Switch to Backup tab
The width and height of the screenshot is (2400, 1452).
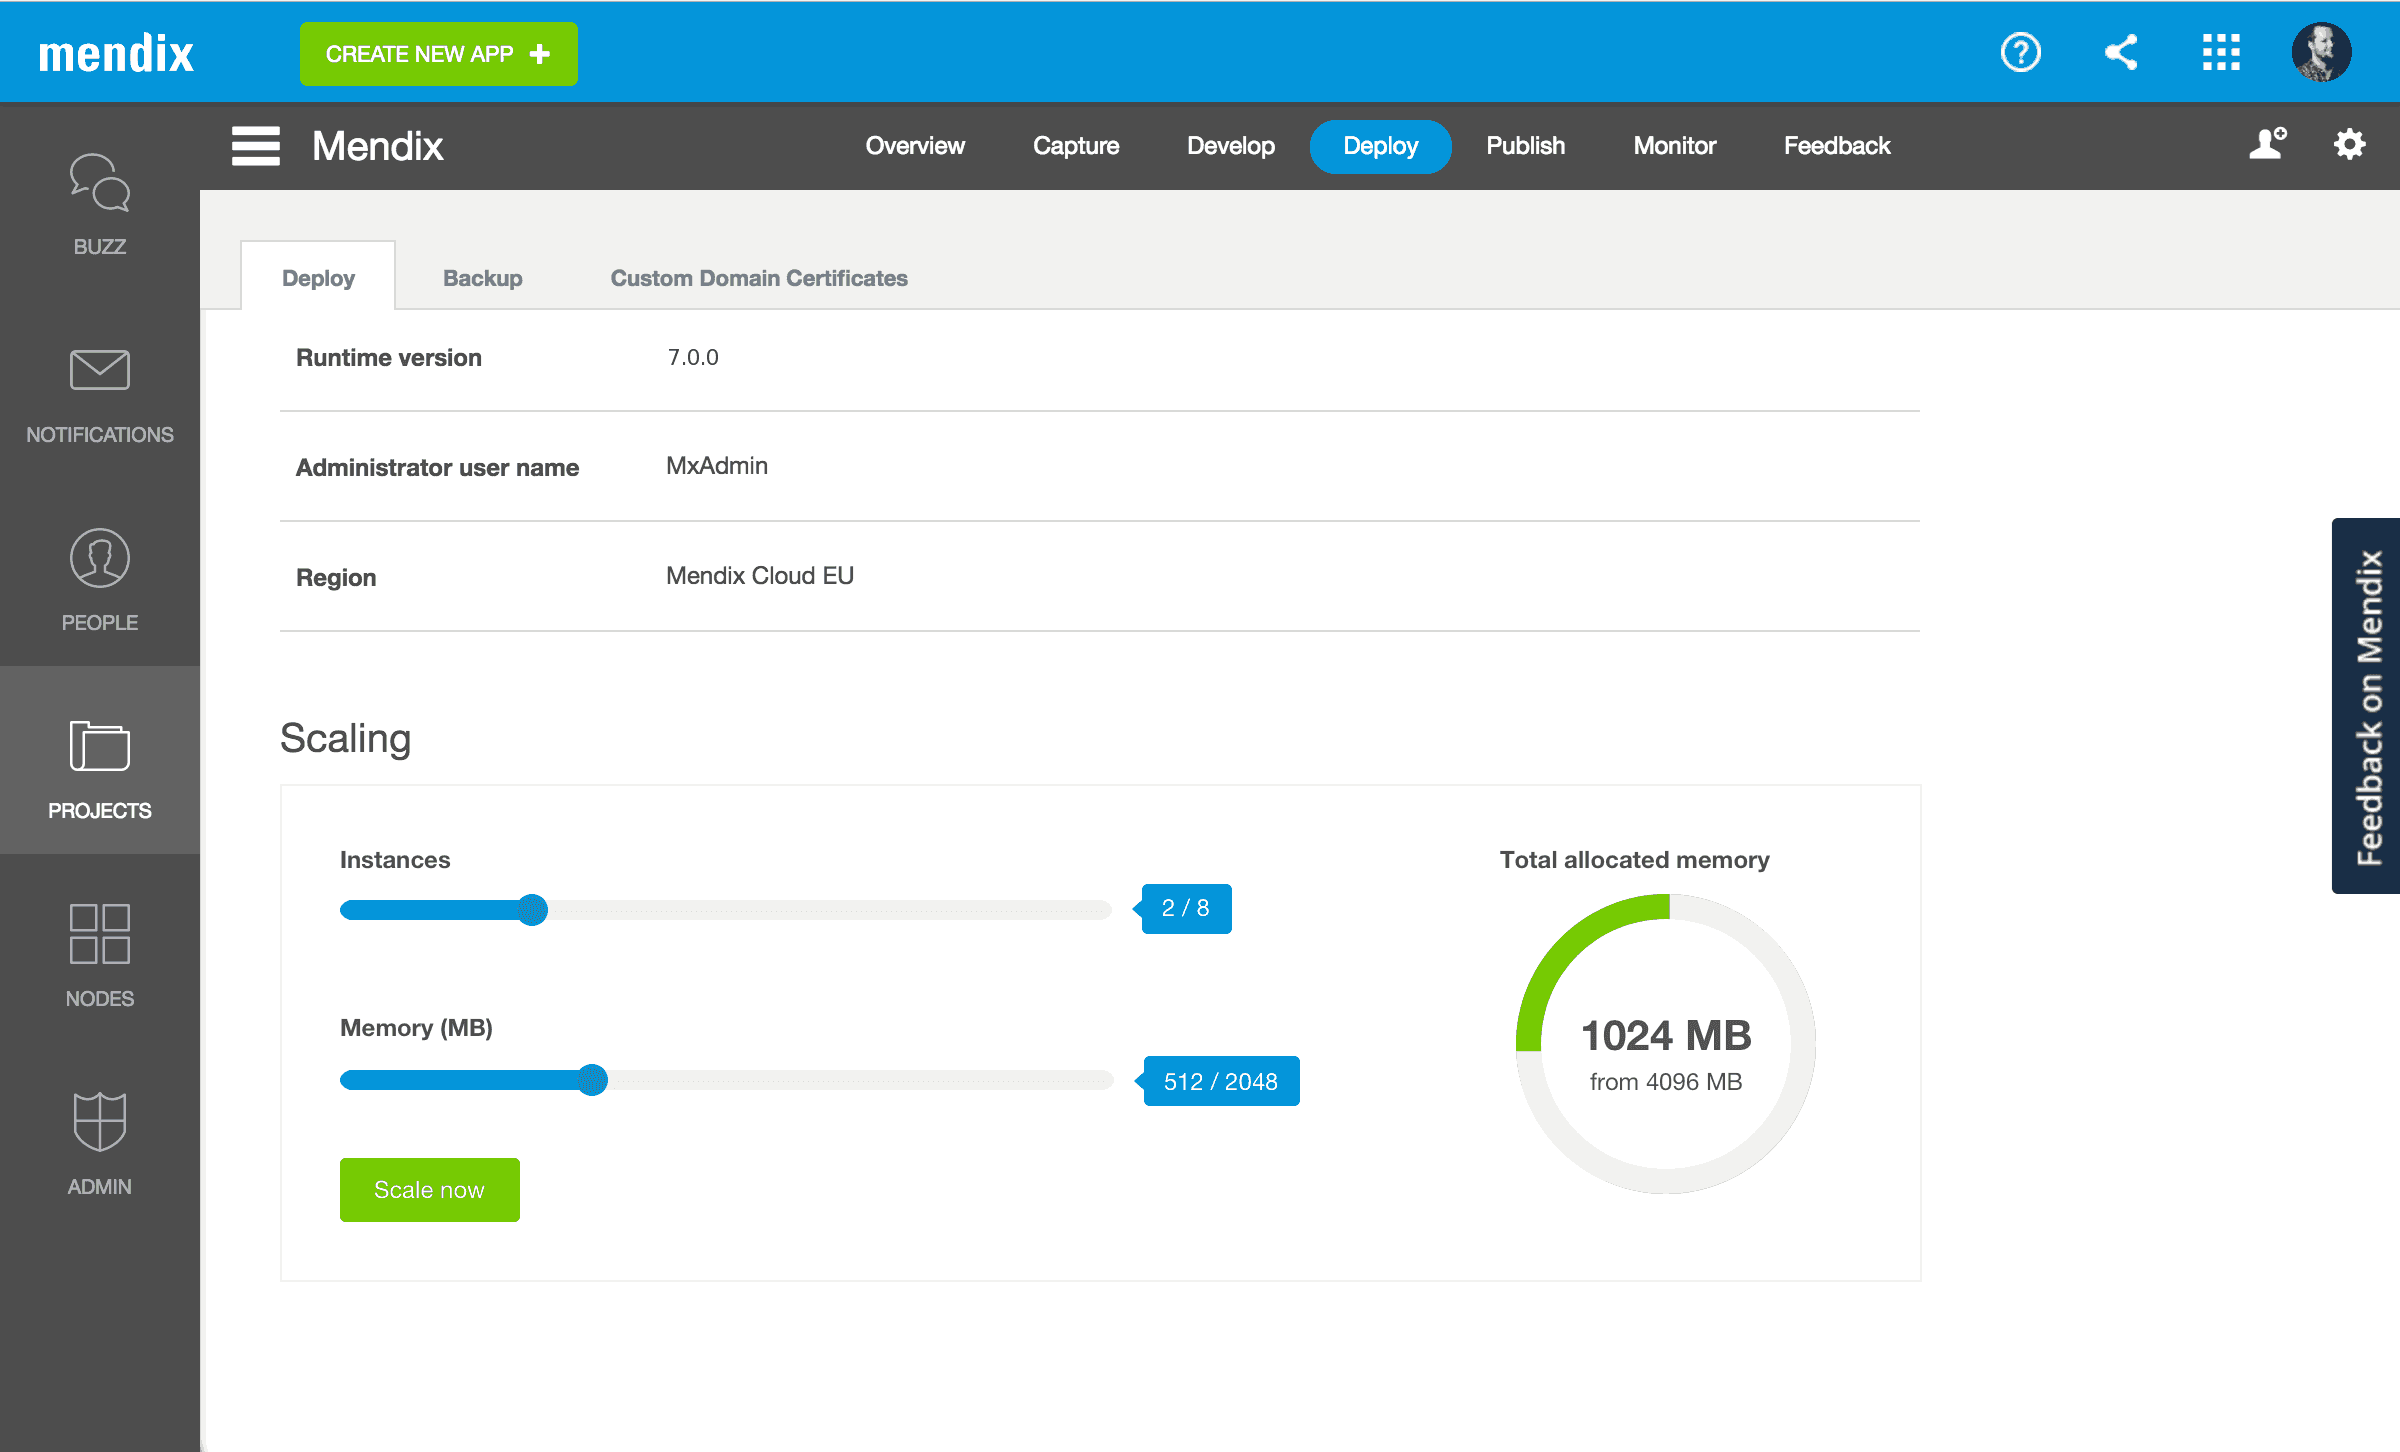(x=482, y=276)
